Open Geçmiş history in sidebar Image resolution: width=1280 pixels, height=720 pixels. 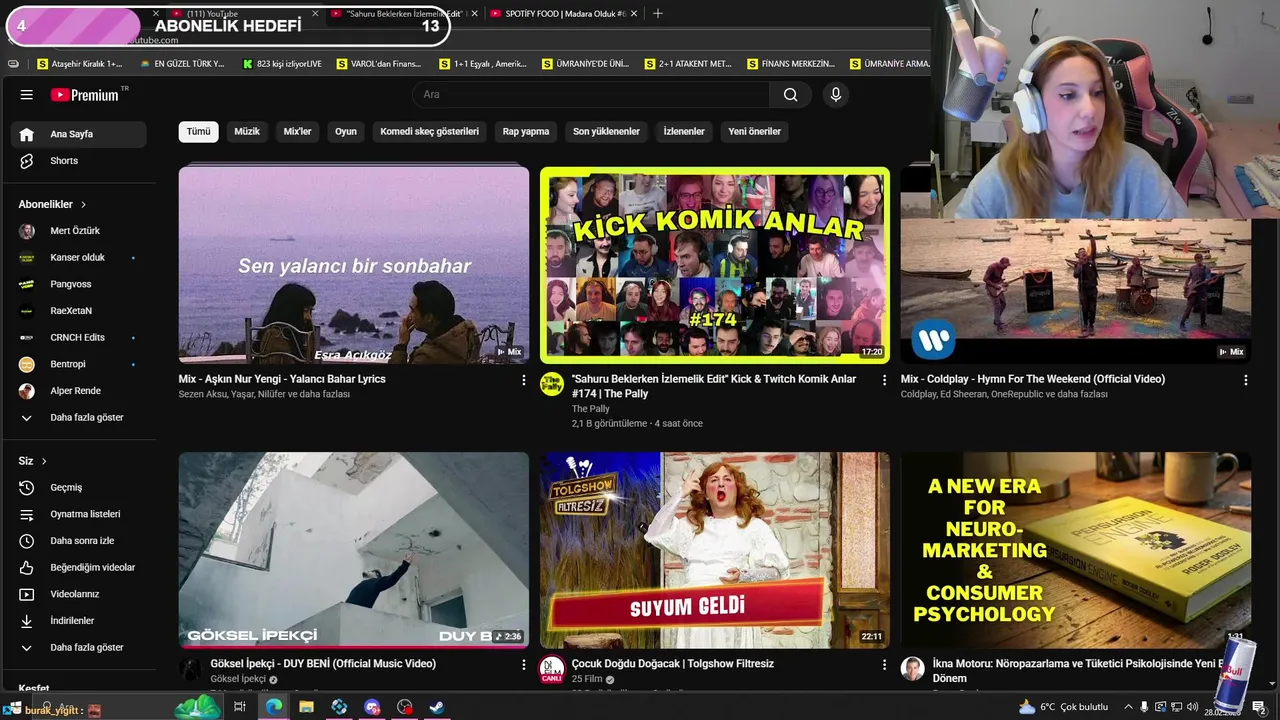79,488
